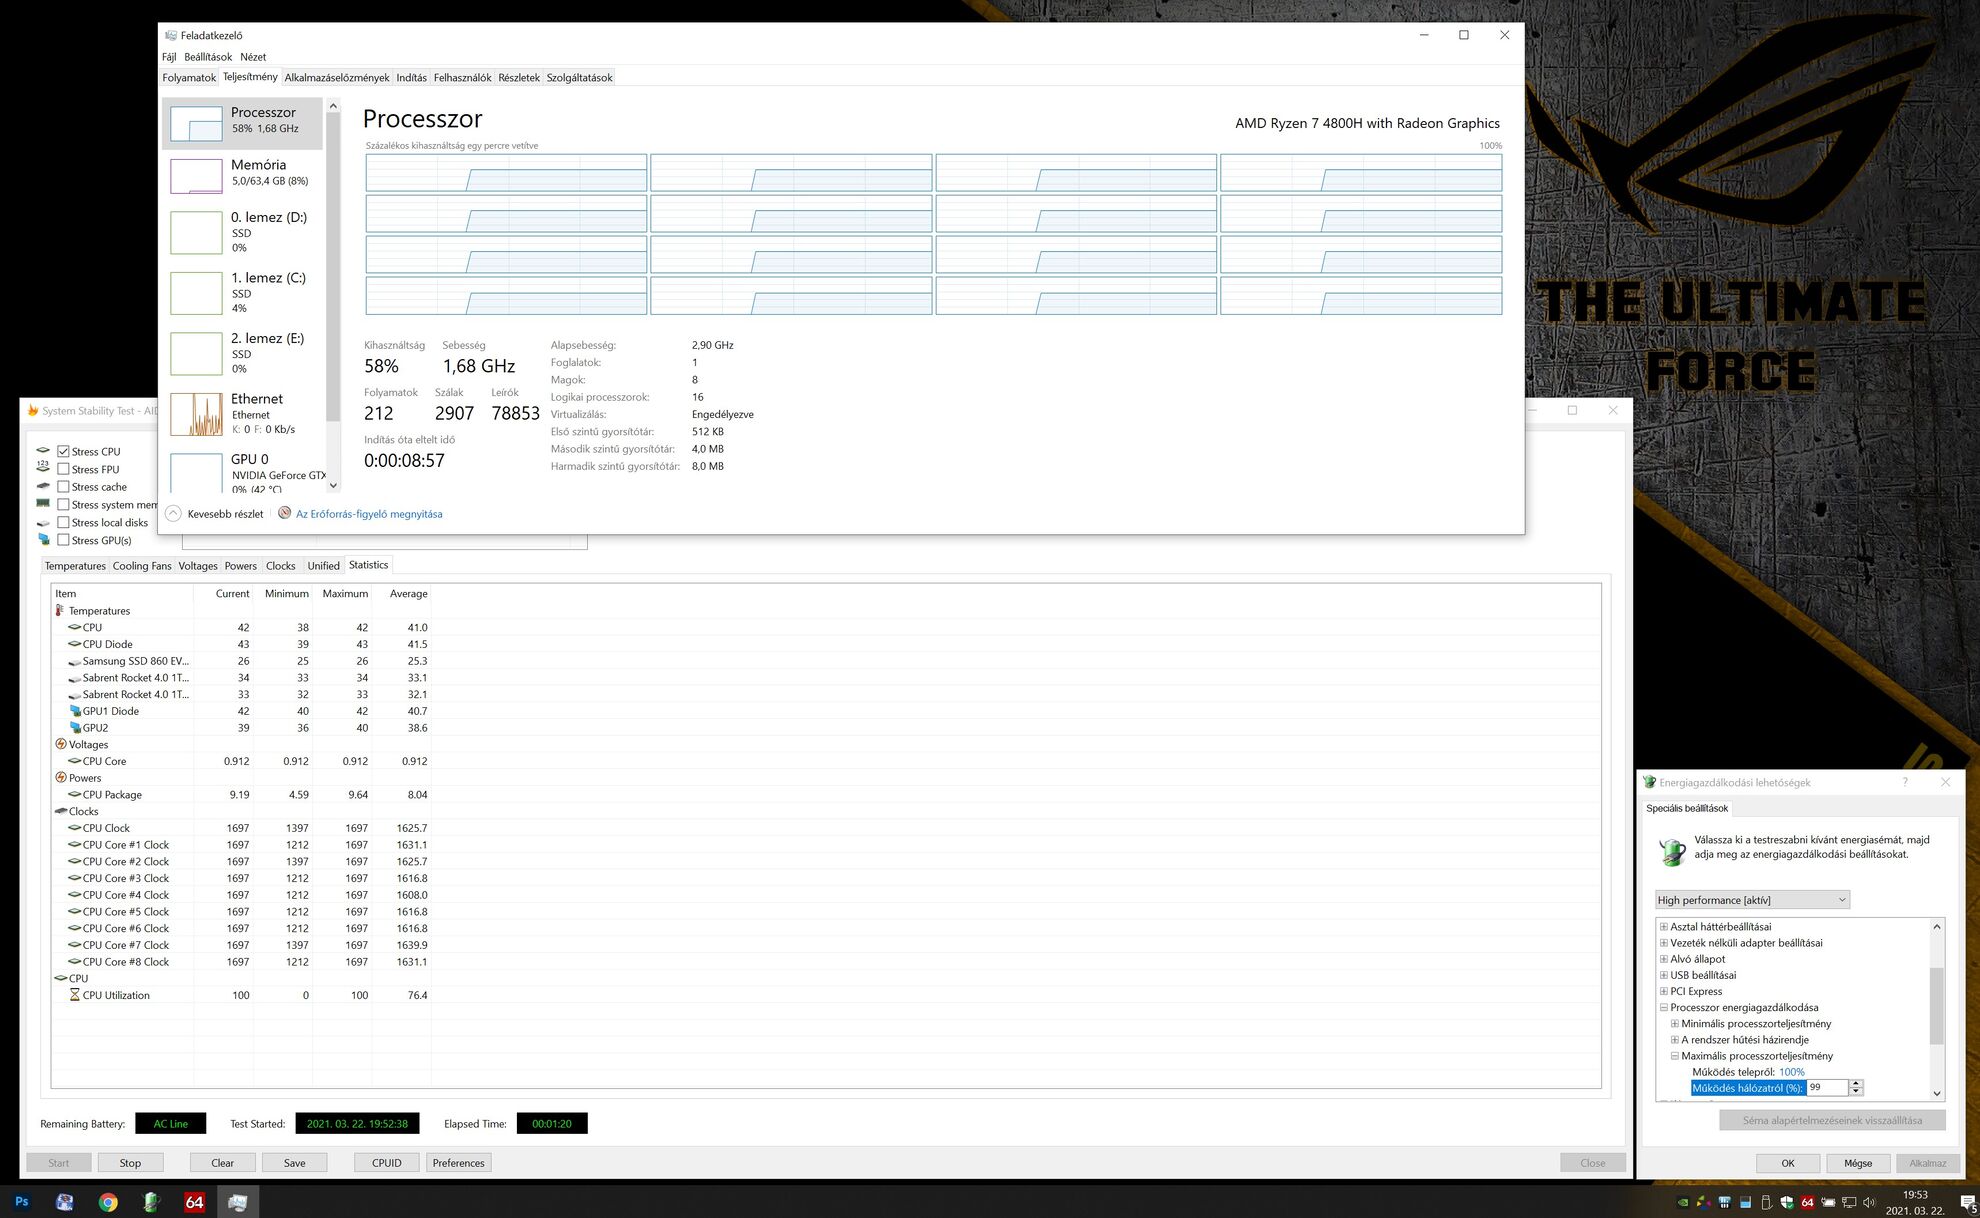The image size is (1980, 1218).
Task: Open the notification center icon
Action: click(x=1967, y=1202)
